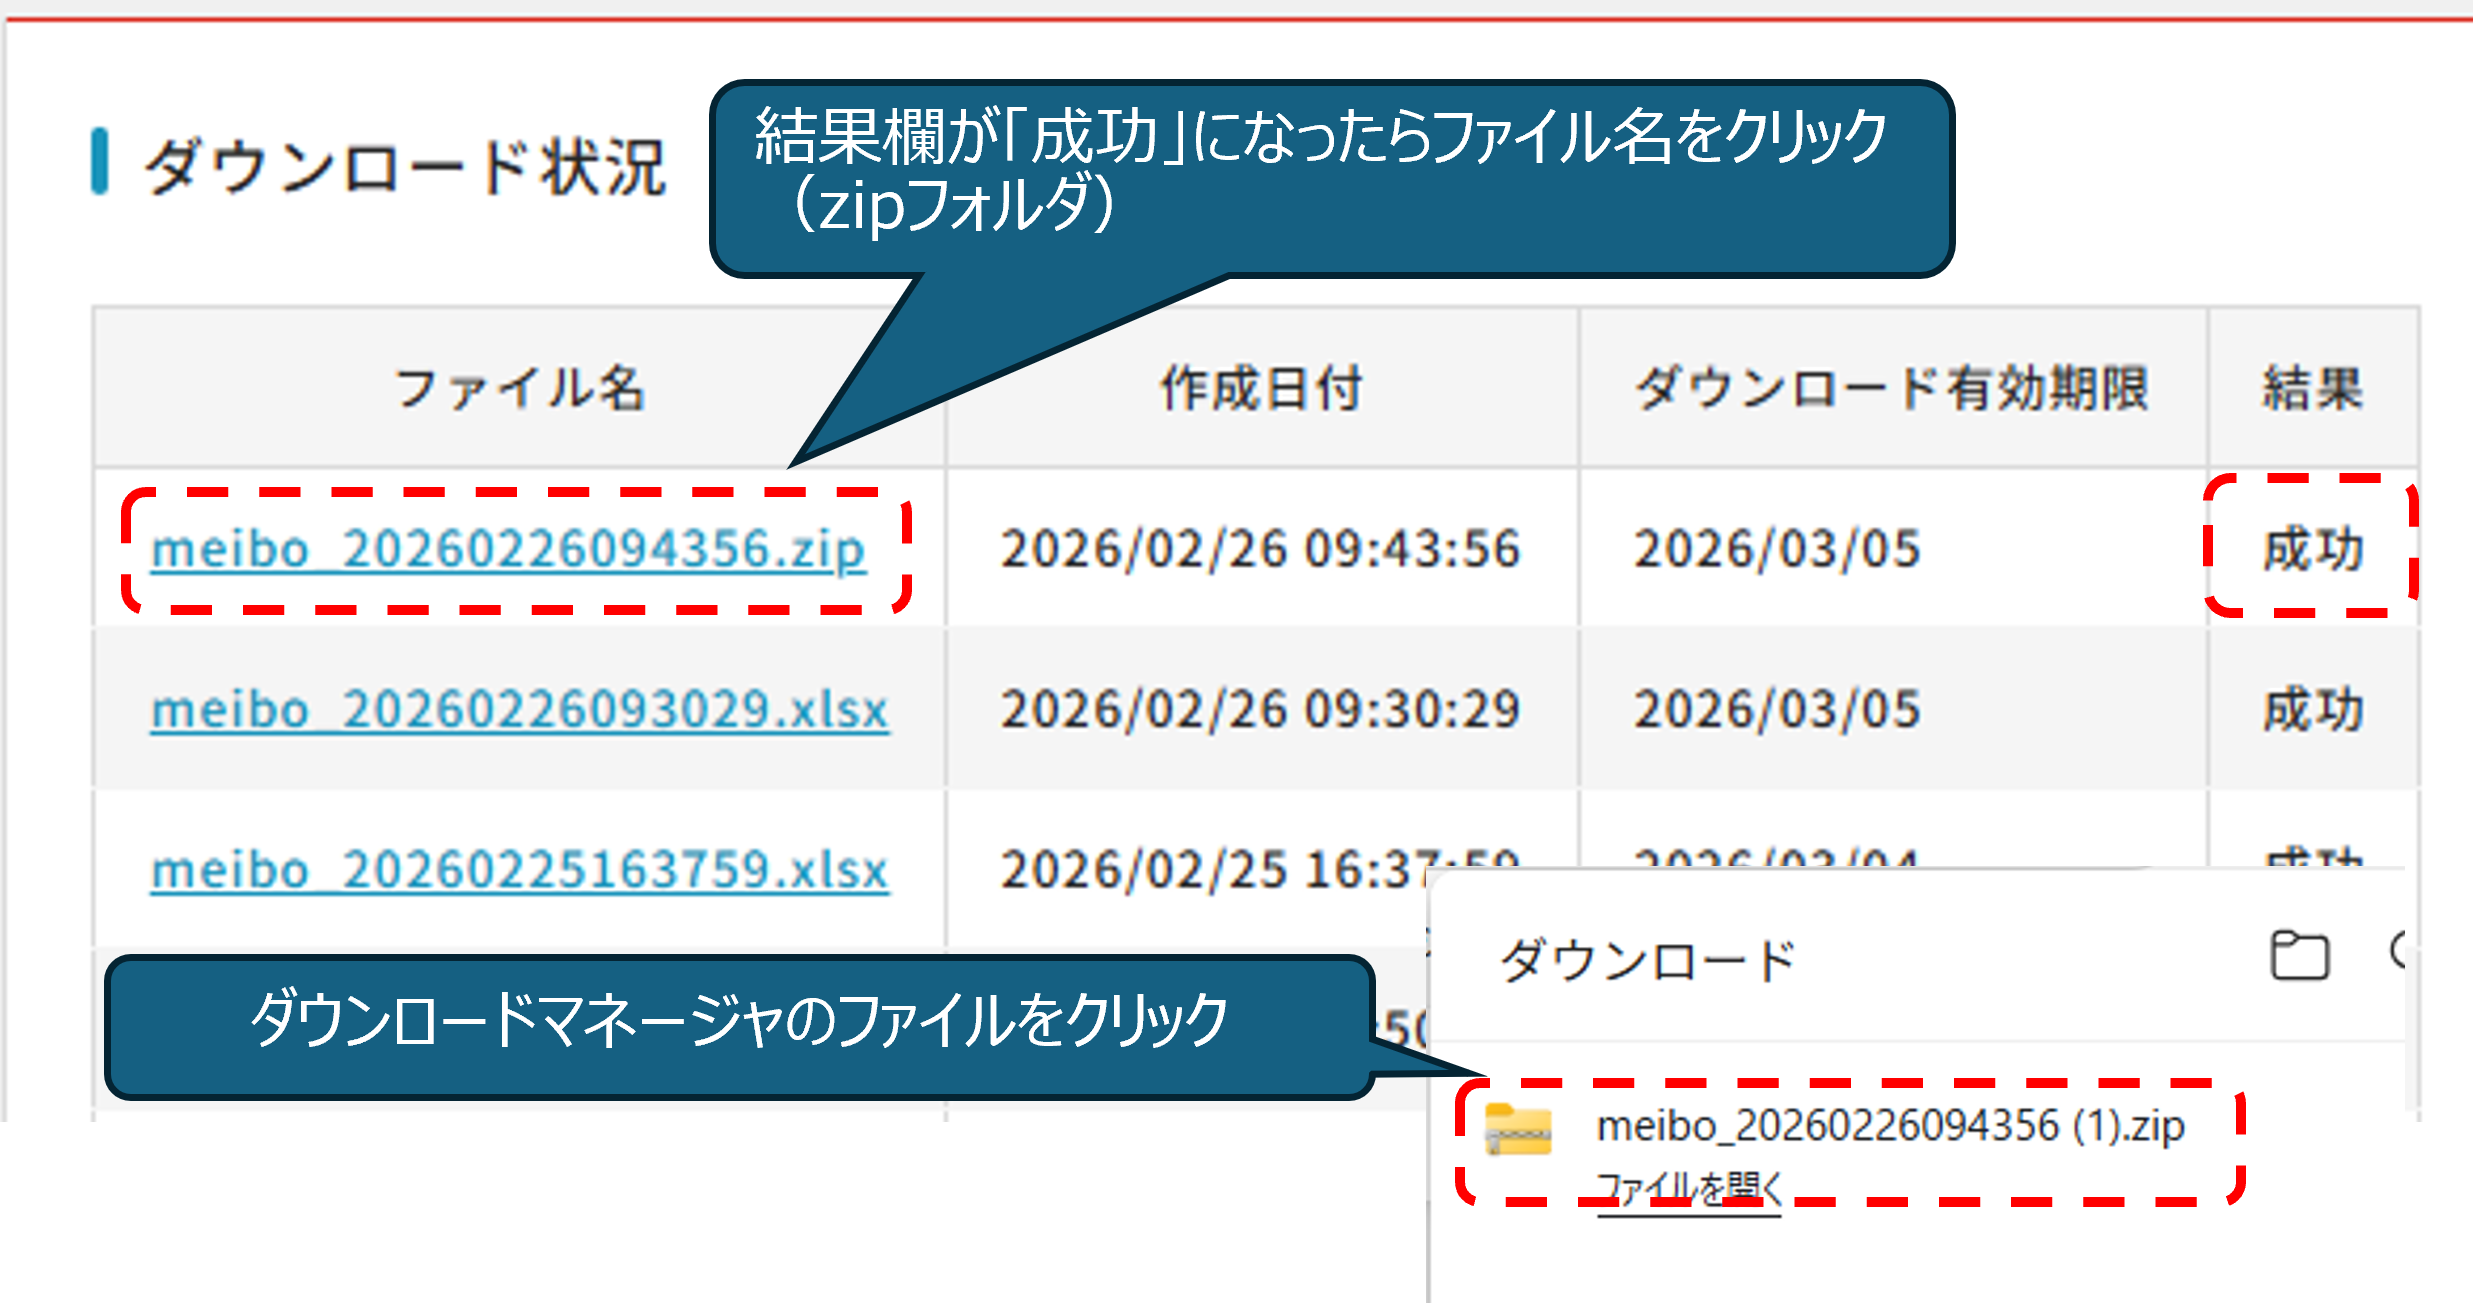
Task: Click the 結果 column header
Action: pyautogui.click(x=2313, y=388)
